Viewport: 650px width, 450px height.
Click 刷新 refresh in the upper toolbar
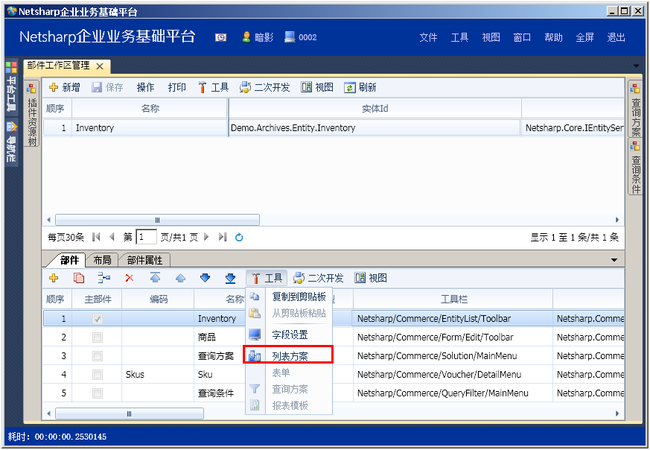[x=360, y=87]
